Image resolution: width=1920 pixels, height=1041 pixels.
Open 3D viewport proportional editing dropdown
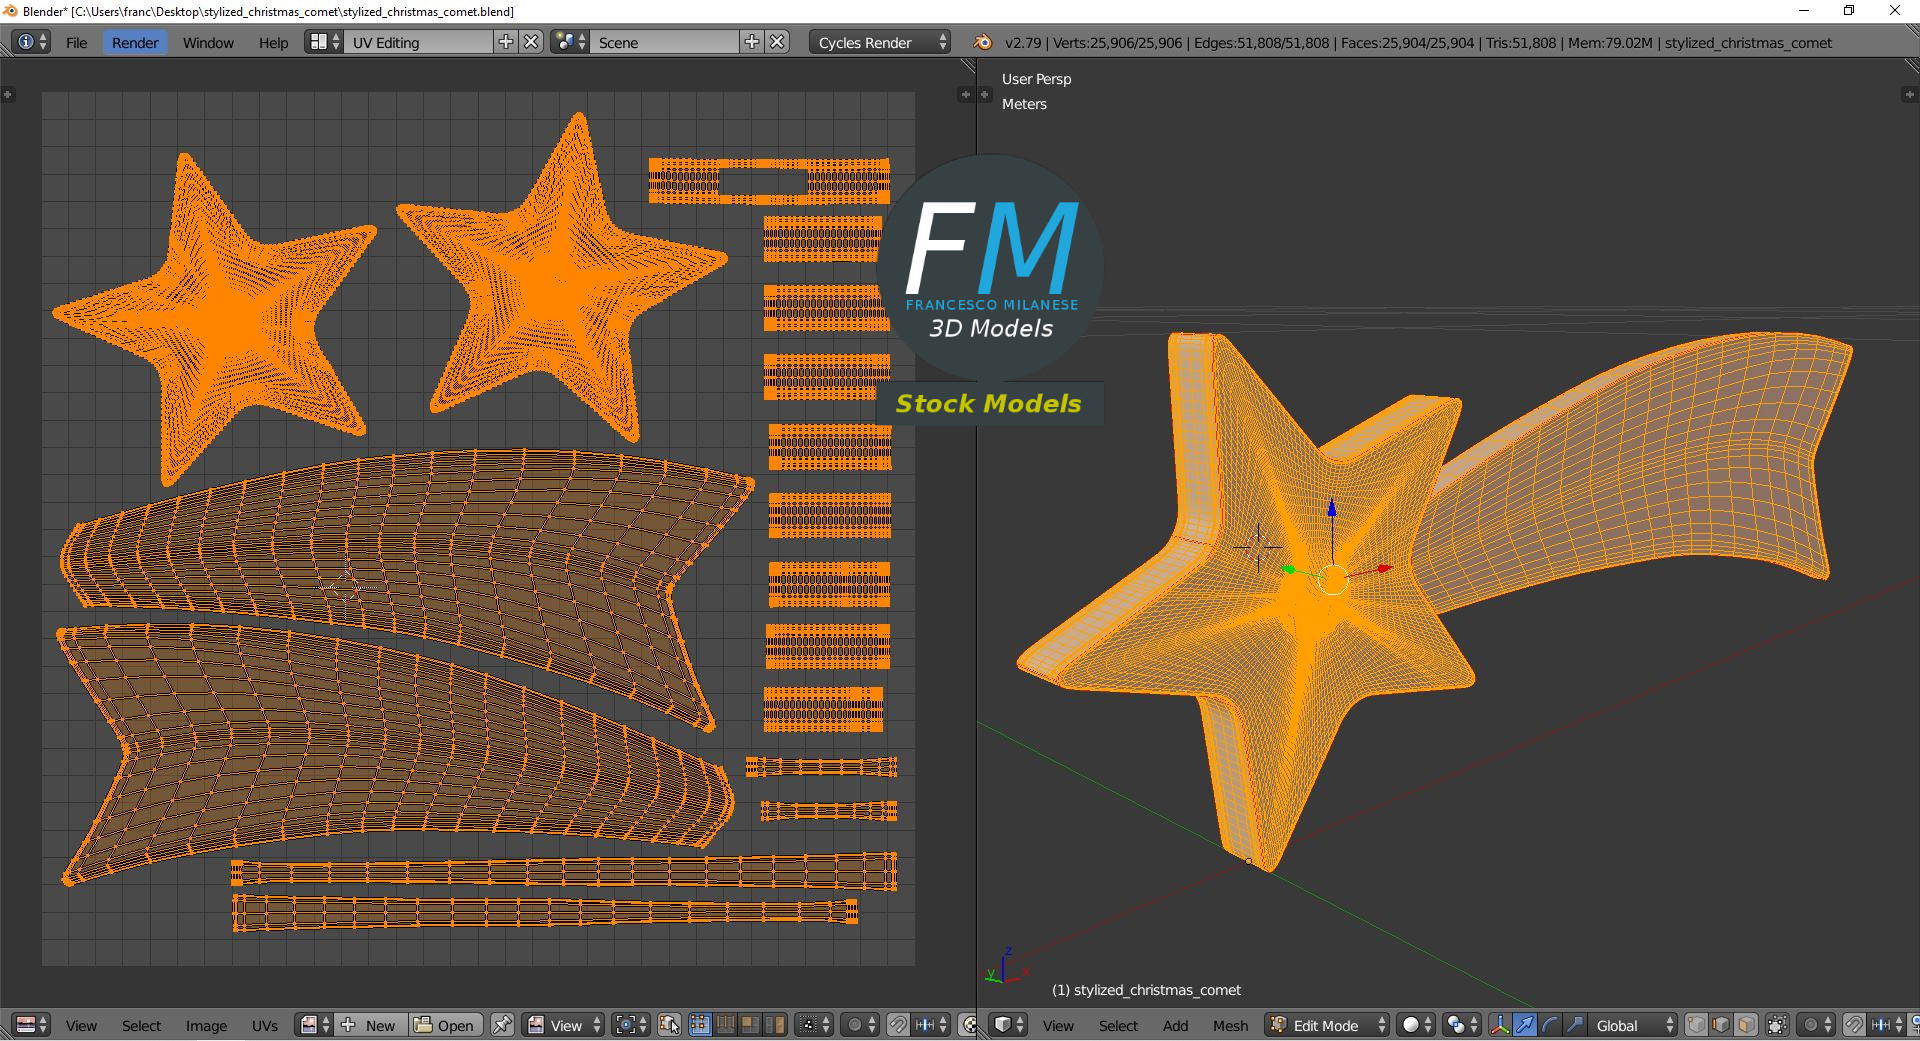click(x=1816, y=1025)
